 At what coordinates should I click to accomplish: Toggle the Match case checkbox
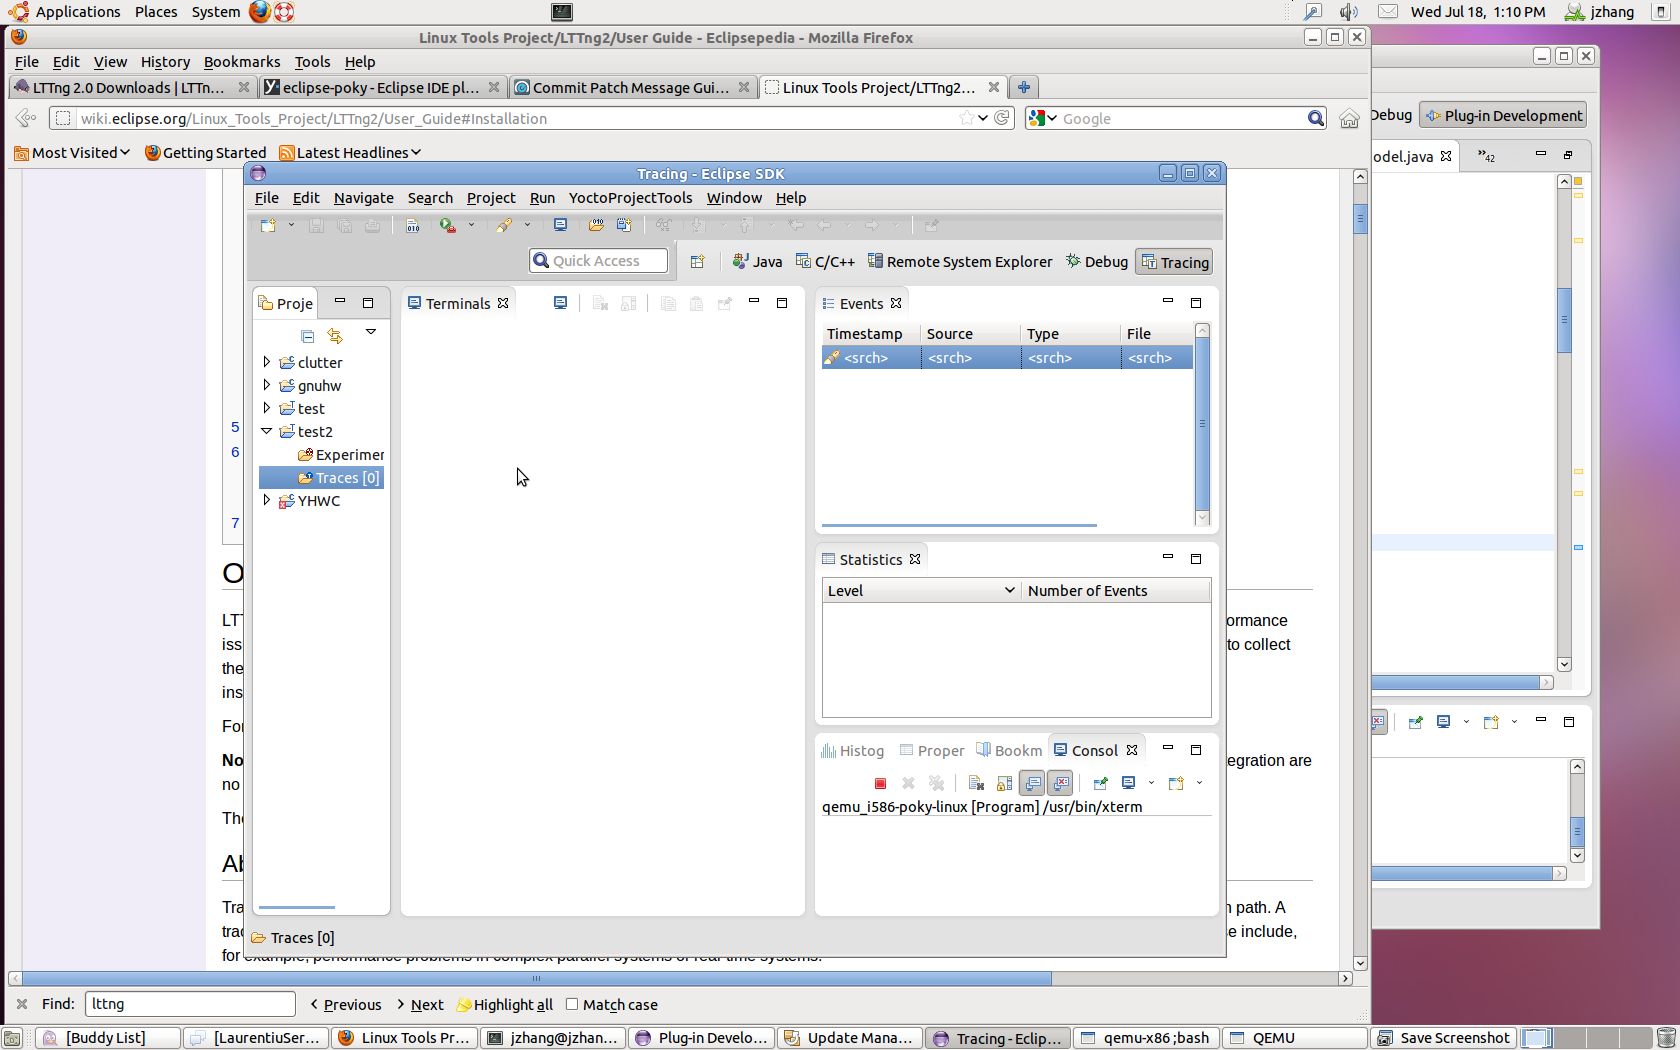pyautogui.click(x=572, y=1004)
